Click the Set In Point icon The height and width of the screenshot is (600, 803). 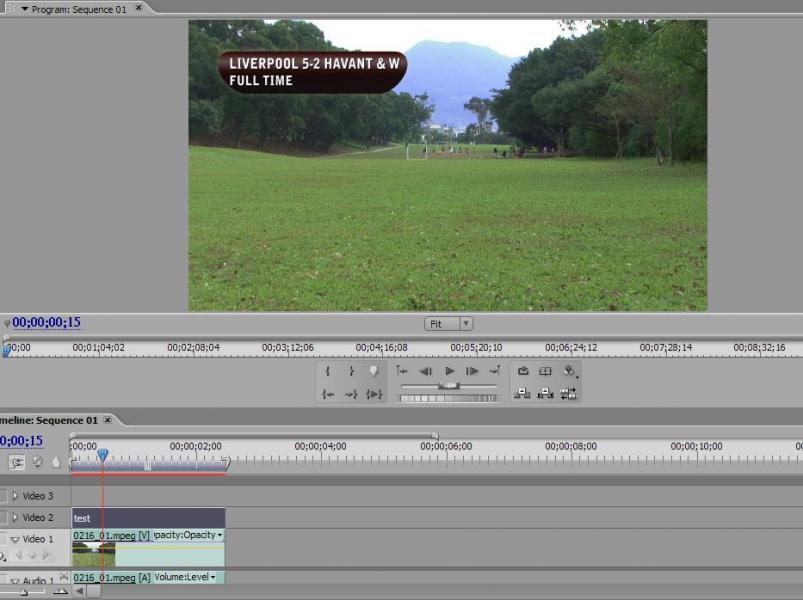328,371
